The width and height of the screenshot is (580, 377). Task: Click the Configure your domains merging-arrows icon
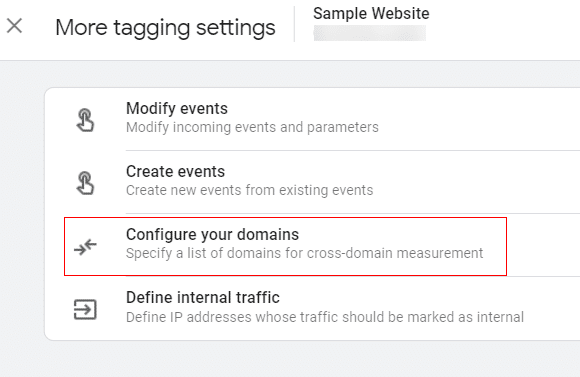click(x=85, y=247)
